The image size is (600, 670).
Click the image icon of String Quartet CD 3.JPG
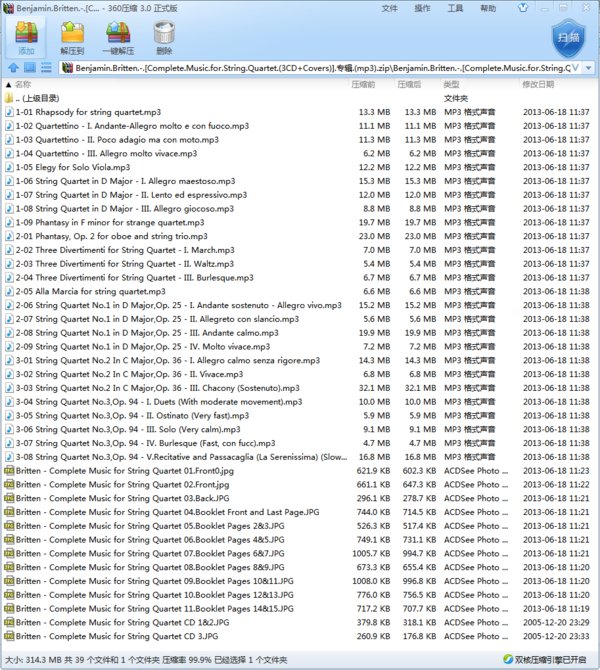(x=9, y=636)
